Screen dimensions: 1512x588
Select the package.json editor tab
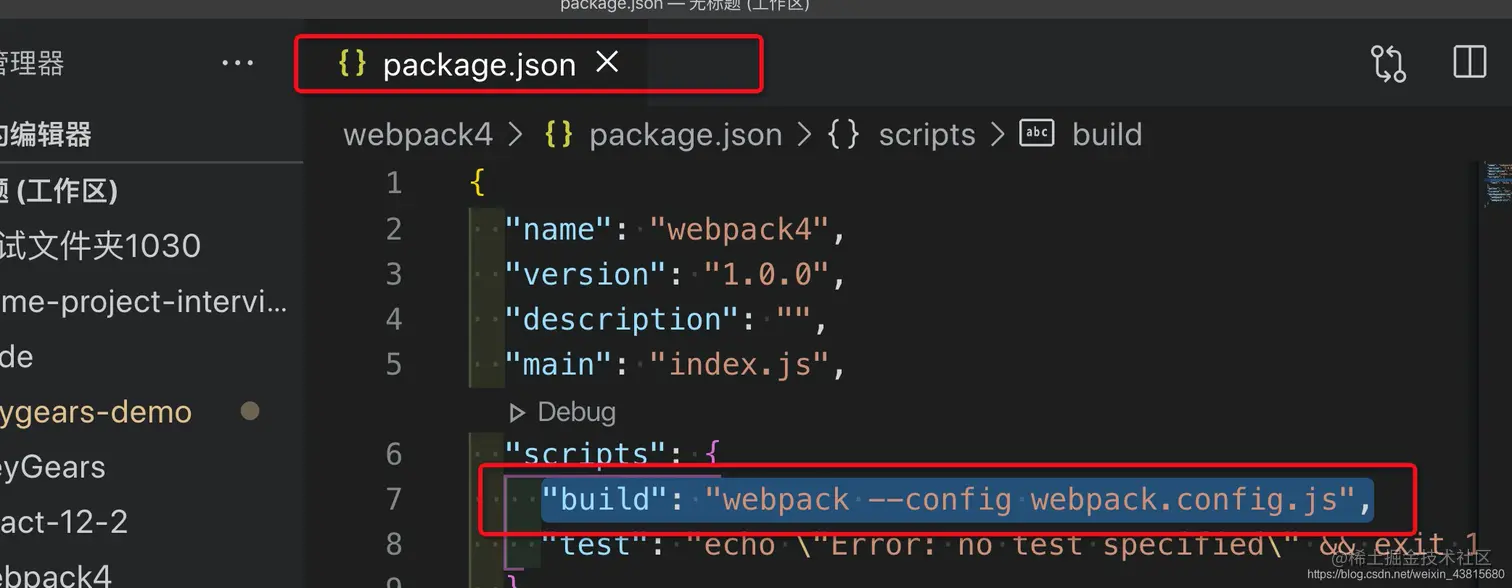click(478, 64)
